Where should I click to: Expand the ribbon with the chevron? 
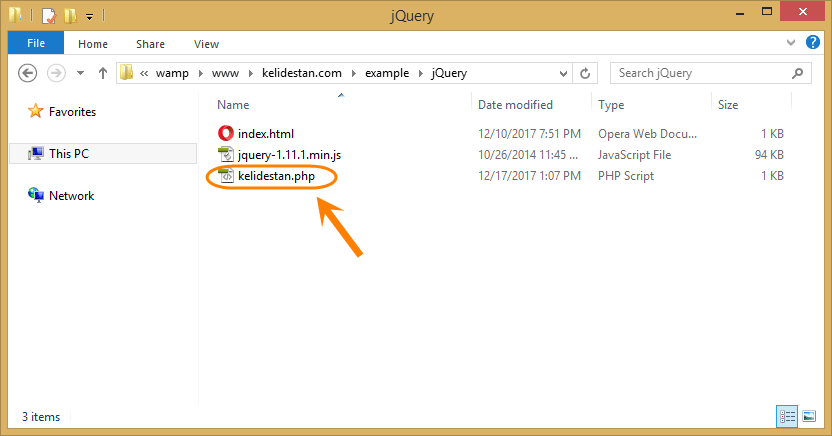[x=791, y=42]
